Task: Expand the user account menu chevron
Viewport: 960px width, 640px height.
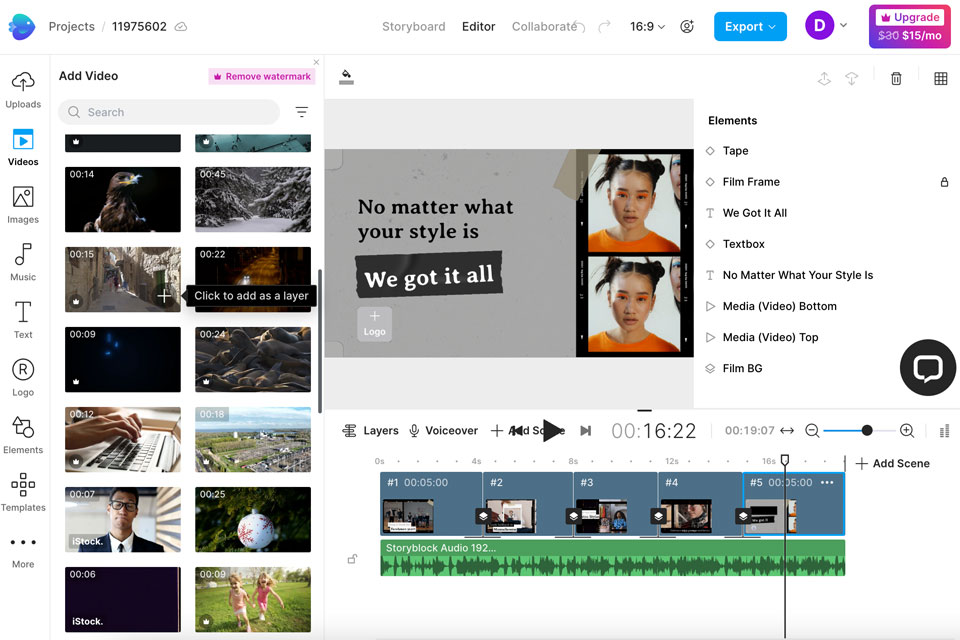Action: (843, 26)
